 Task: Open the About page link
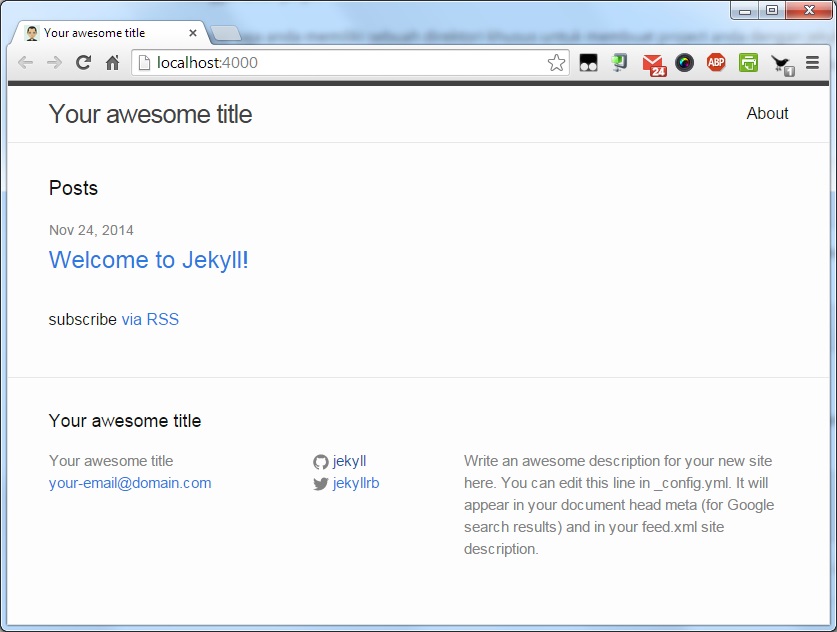767,114
